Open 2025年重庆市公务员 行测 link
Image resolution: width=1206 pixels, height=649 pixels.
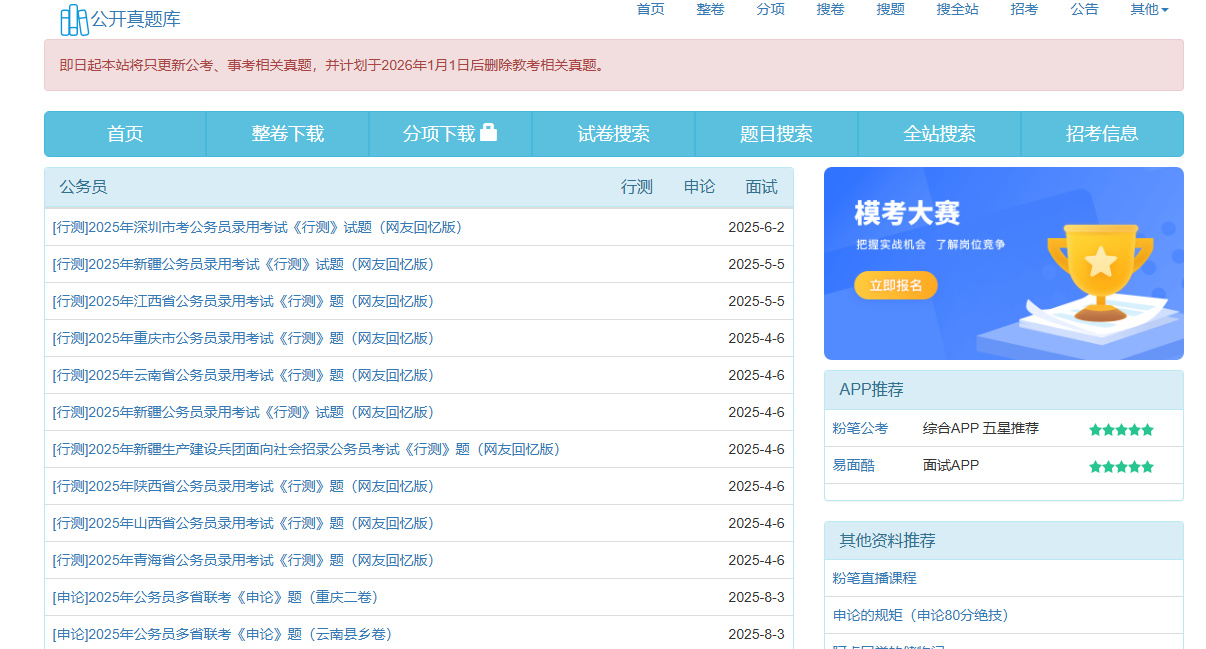[x=244, y=338]
